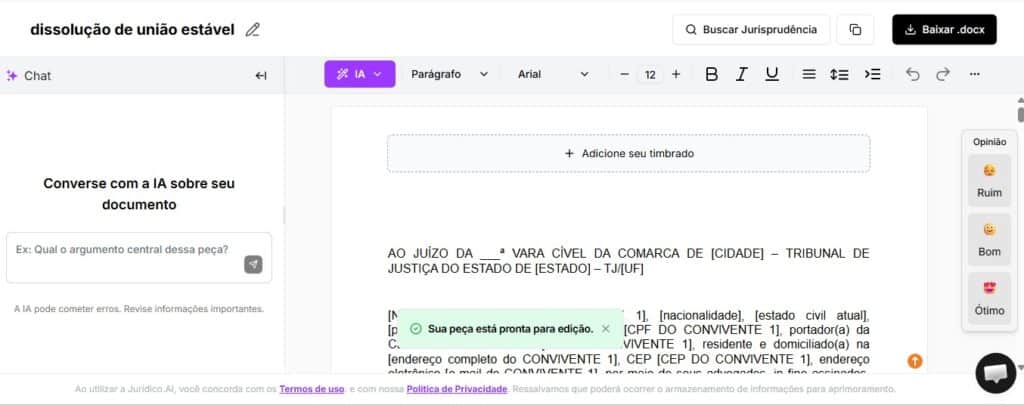1024x405 pixels.
Task: Open the more options ellipsis menu
Action: click(x=975, y=74)
